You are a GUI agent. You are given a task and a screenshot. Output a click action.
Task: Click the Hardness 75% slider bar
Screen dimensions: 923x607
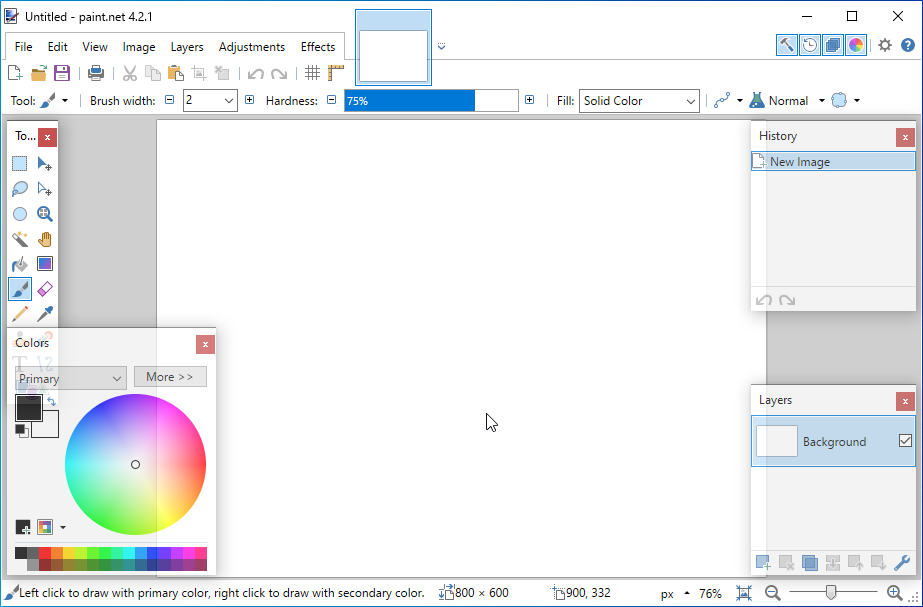[x=430, y=101]
